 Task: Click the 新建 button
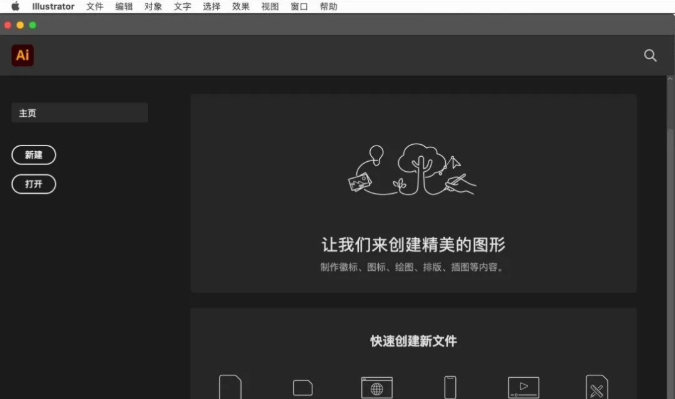click(34, 155)
